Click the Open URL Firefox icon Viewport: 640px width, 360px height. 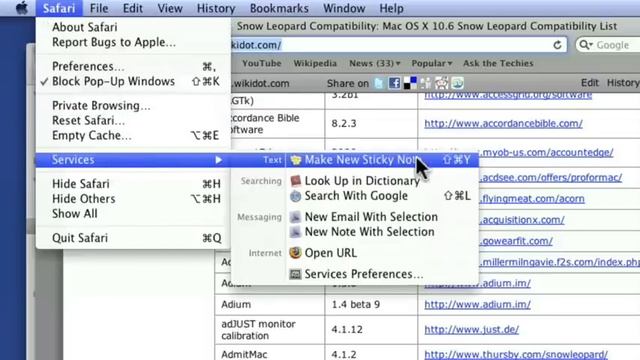point(296,253)
